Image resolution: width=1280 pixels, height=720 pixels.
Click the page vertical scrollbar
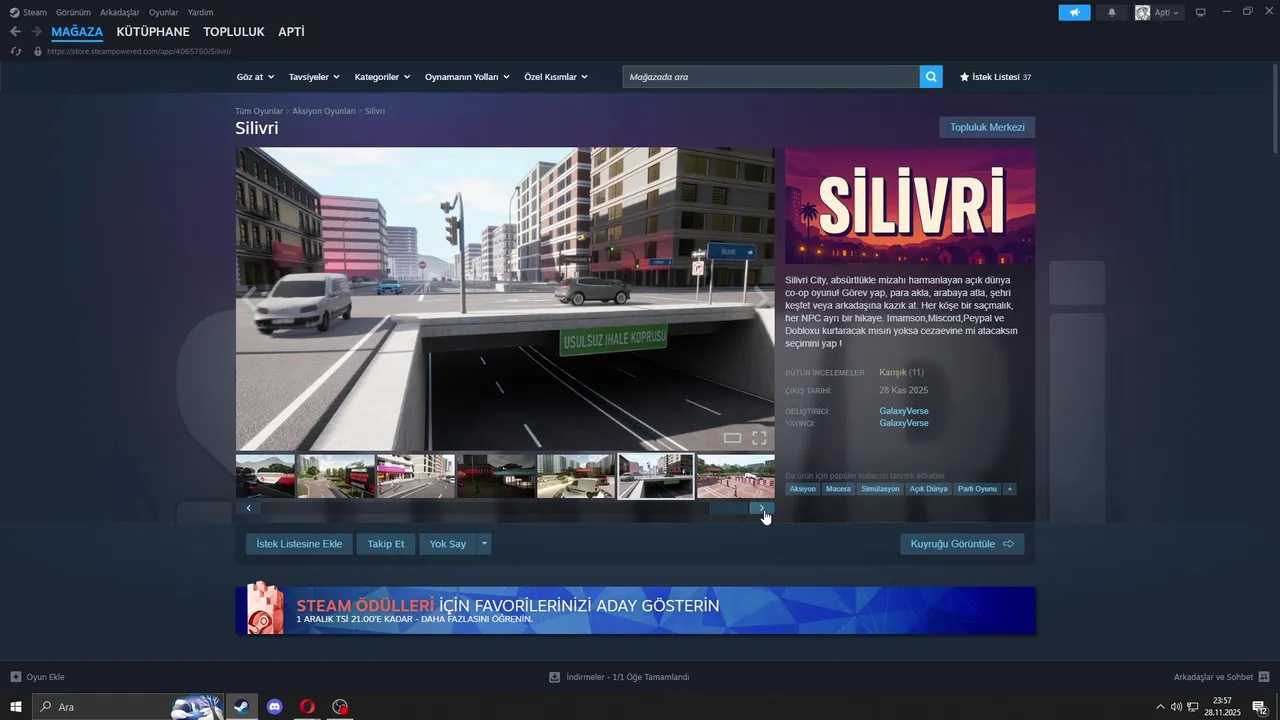pyautogui.click(x=1275, y=108)
